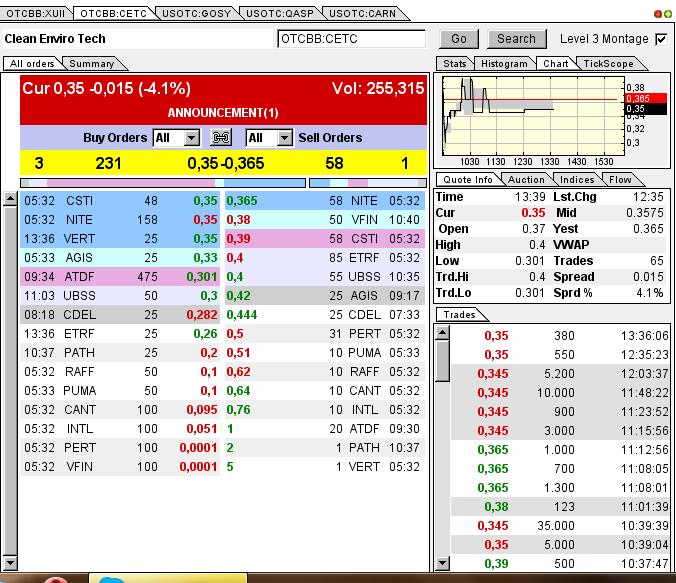The width and height of the screenshot is (676, 583).
Task: Click the Trades list scrollbar thumb
Action: (x=443, y=361)
